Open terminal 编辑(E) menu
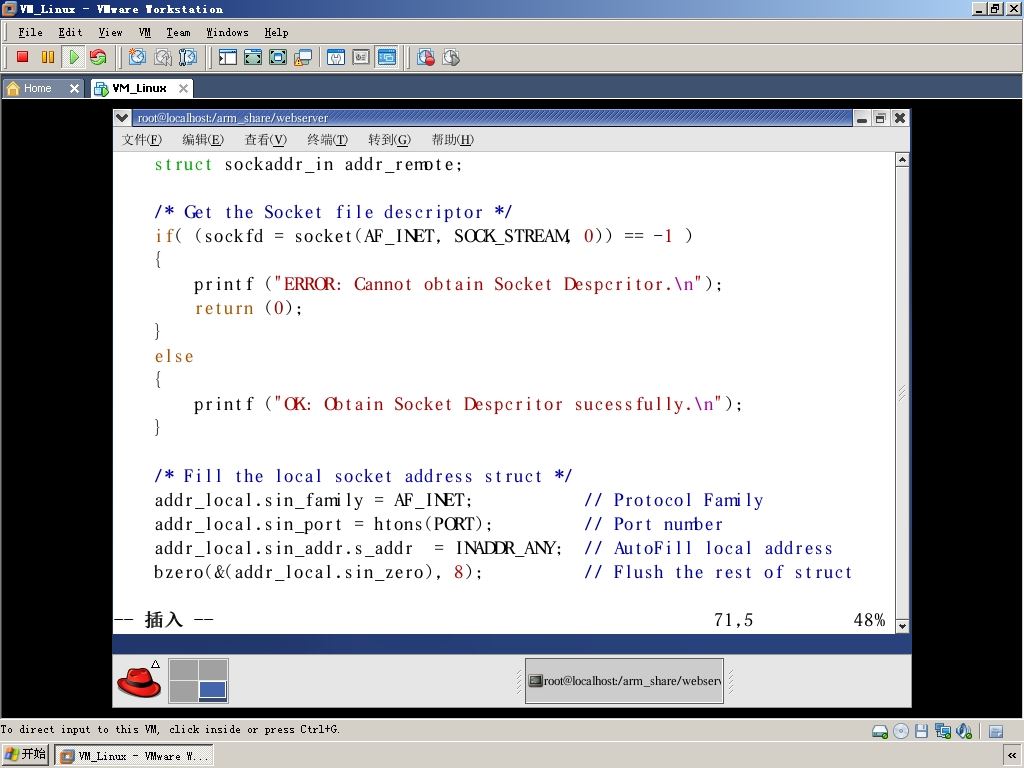This screenshot has height=768, width=1024. pos(203,140)
